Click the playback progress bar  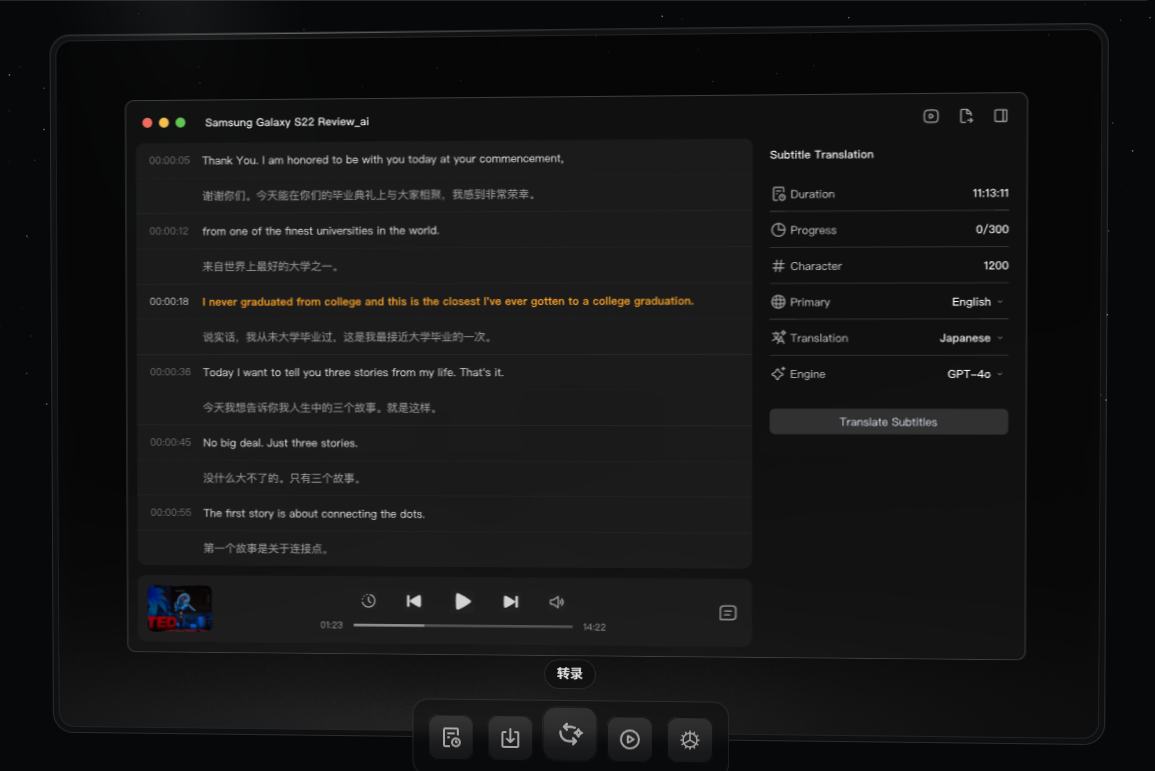(463, 626)
